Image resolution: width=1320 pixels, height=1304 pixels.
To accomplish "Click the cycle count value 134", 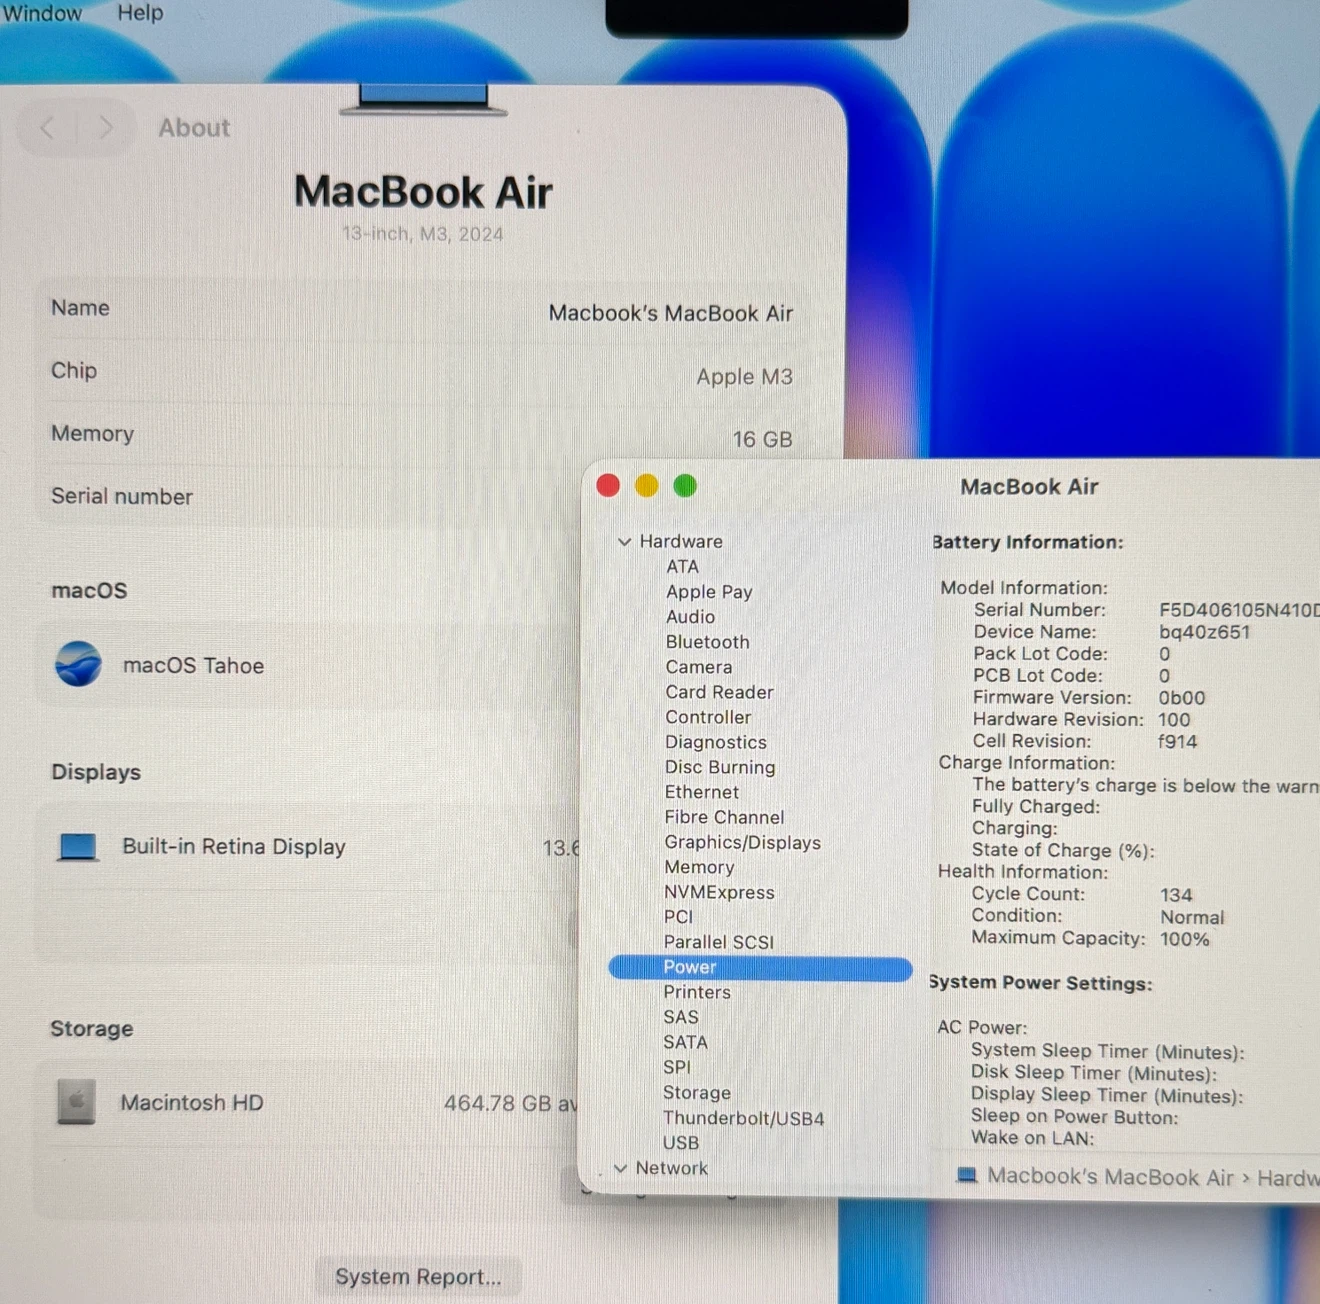I will point(1176,894).
